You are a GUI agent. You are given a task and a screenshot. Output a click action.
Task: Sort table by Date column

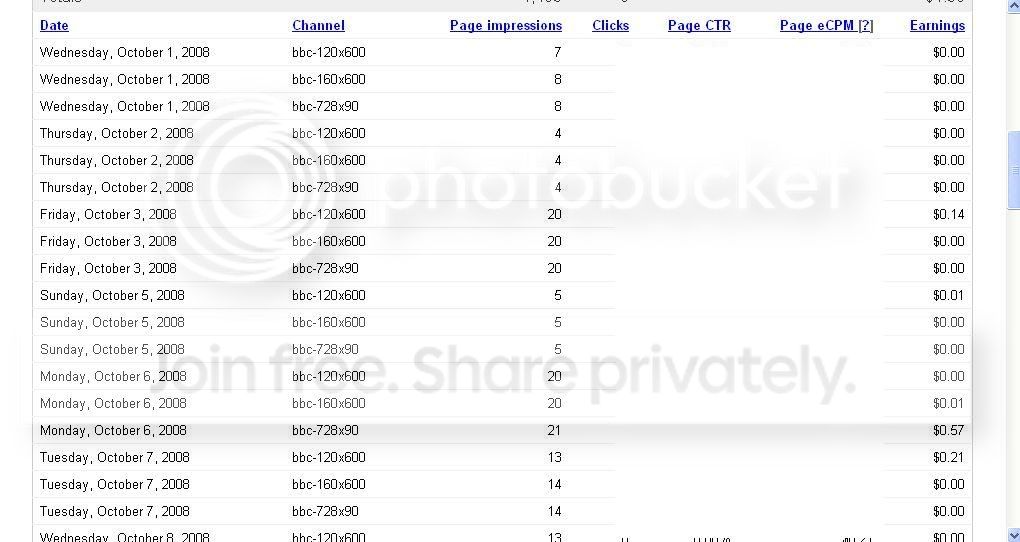point(54,25)
